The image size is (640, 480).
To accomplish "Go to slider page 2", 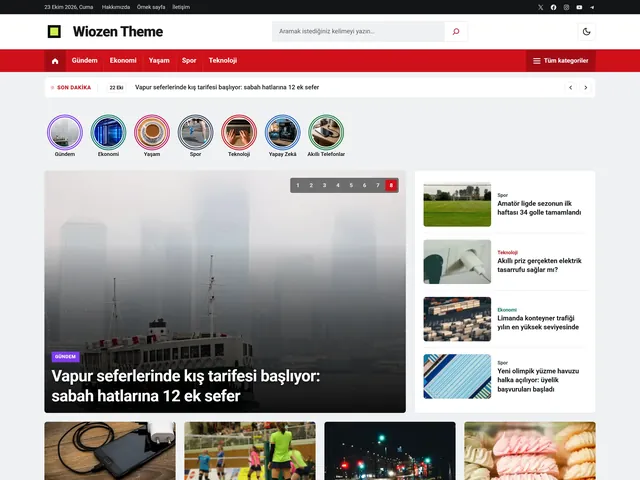I will 311,185.
